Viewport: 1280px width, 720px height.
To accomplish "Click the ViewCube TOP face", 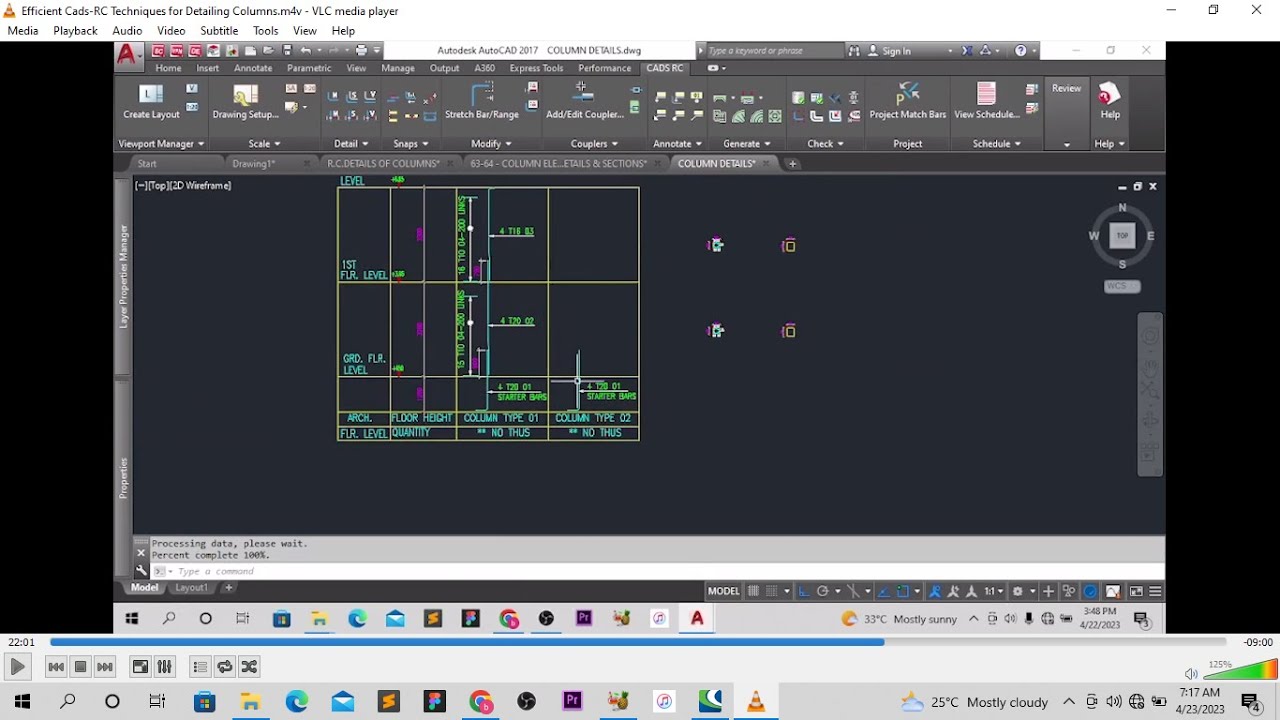I will [1122, 236].
